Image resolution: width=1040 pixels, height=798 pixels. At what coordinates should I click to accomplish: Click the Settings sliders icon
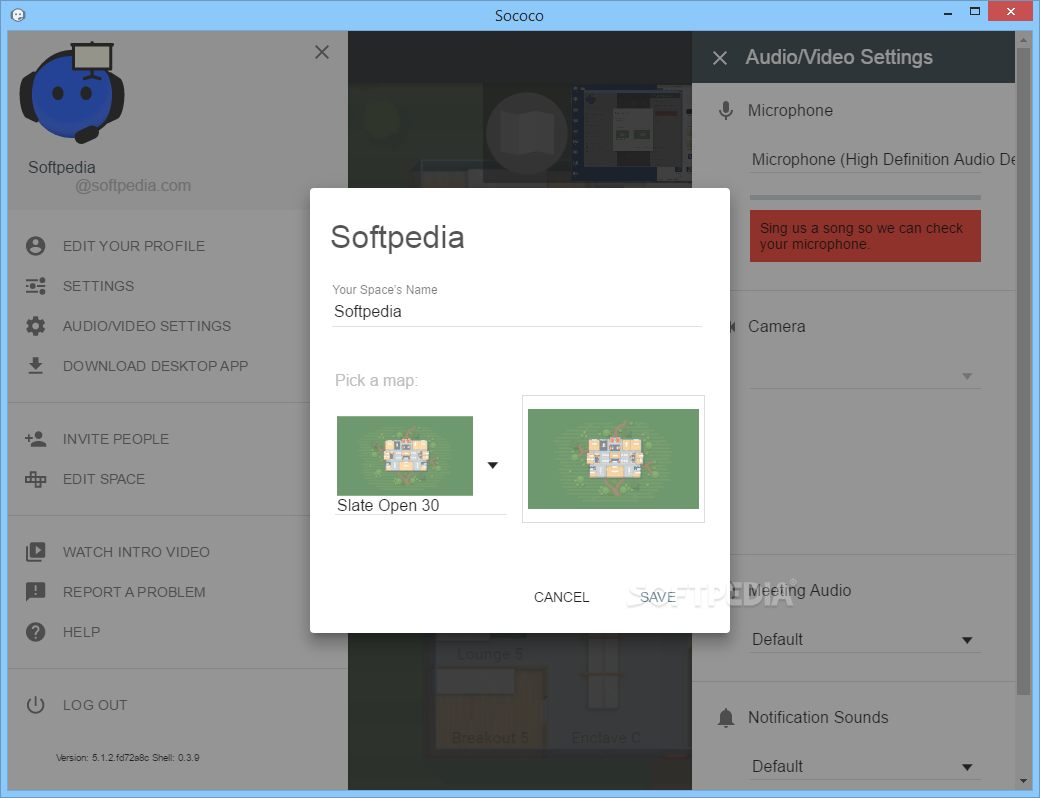(x=35, y=286)
